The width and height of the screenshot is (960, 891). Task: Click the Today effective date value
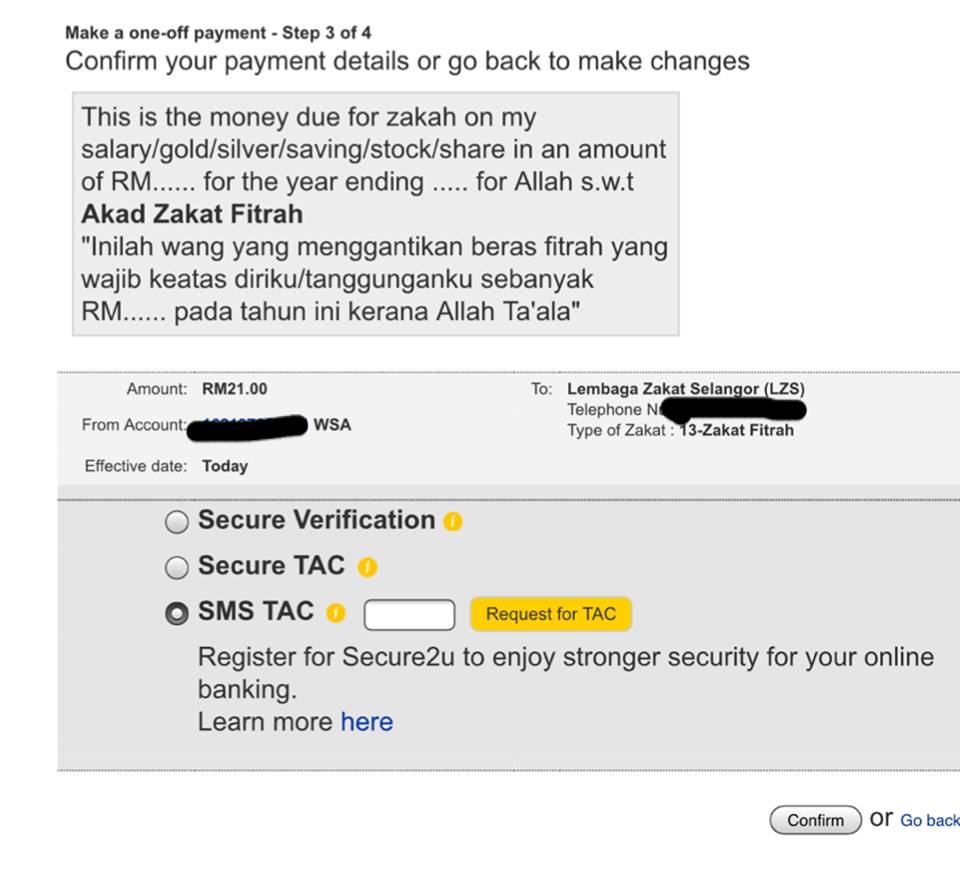(225, 467)
